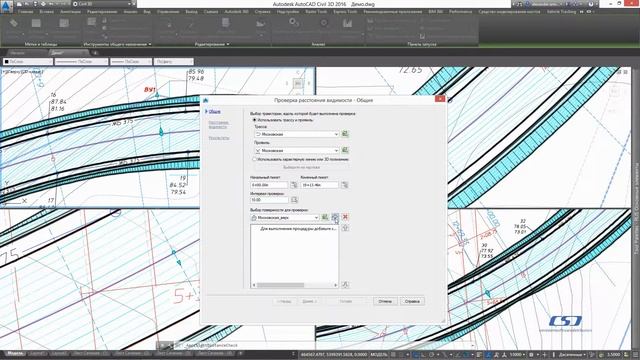Click the workspace switching gear in status bar
Image resolution: width=640 pixels, height=360 pixels.
(531, 354)
